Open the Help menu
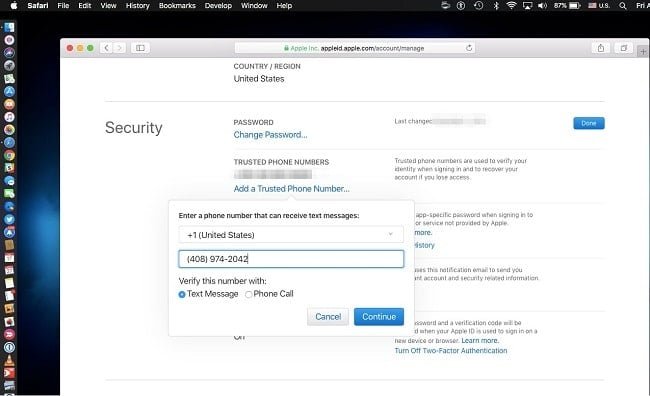The height and width of the screenshot is (396, 650). tap(284, 6)
